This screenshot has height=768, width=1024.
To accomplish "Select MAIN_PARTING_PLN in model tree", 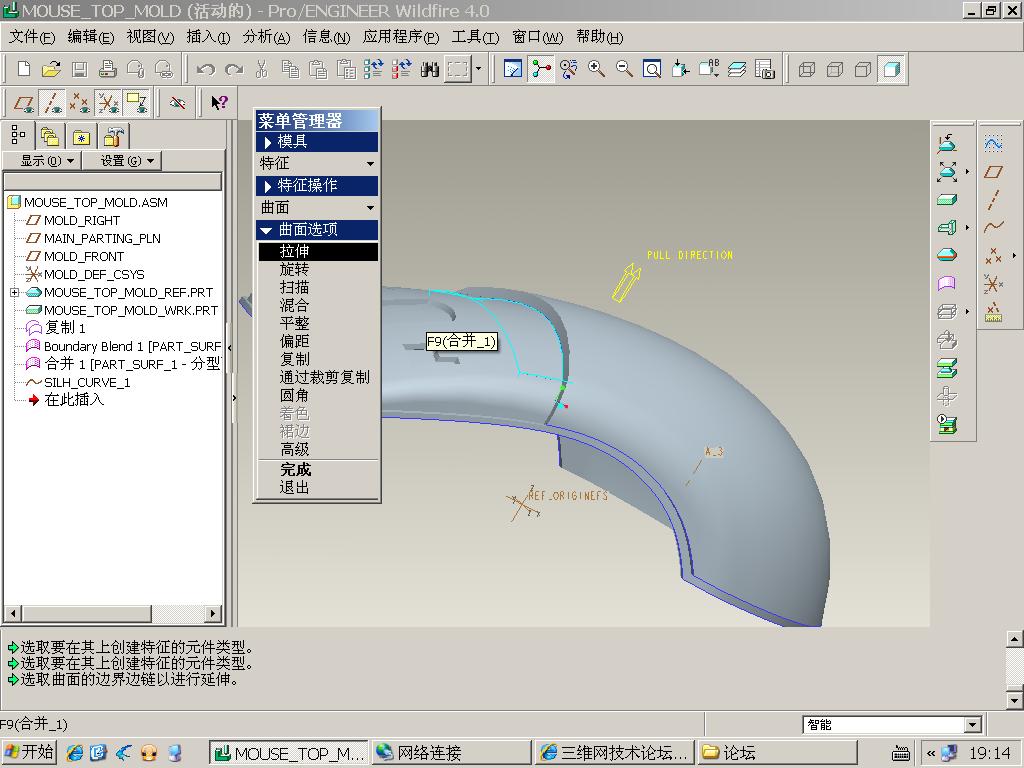I will pos(102,238).
